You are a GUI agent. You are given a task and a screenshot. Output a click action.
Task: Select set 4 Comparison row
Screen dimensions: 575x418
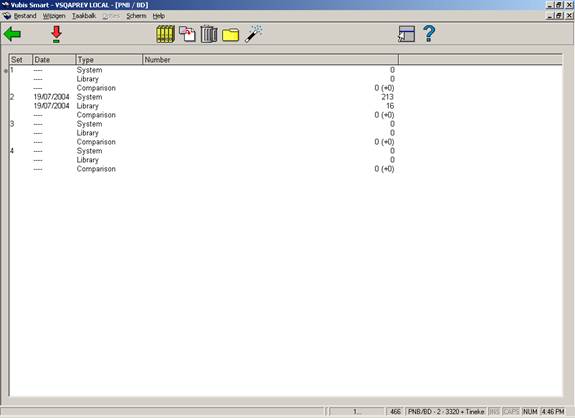coord(204,169)
